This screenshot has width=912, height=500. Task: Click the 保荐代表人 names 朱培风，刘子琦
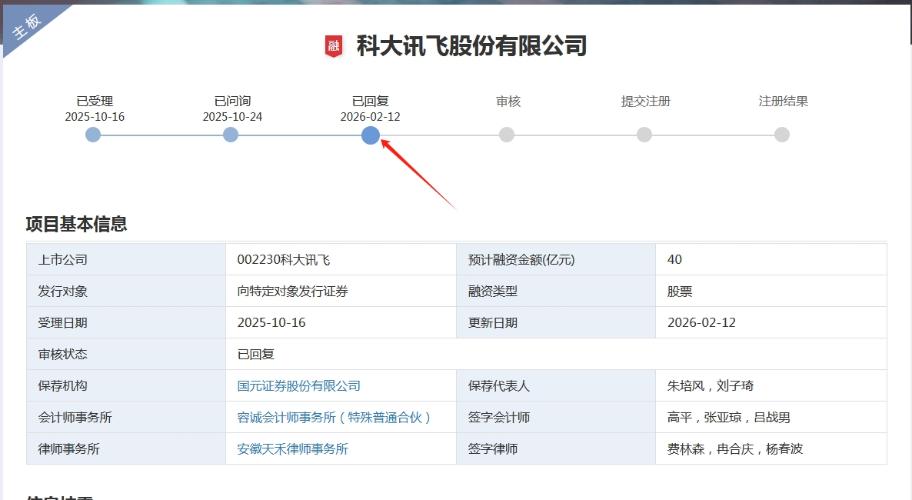(710, 386)
